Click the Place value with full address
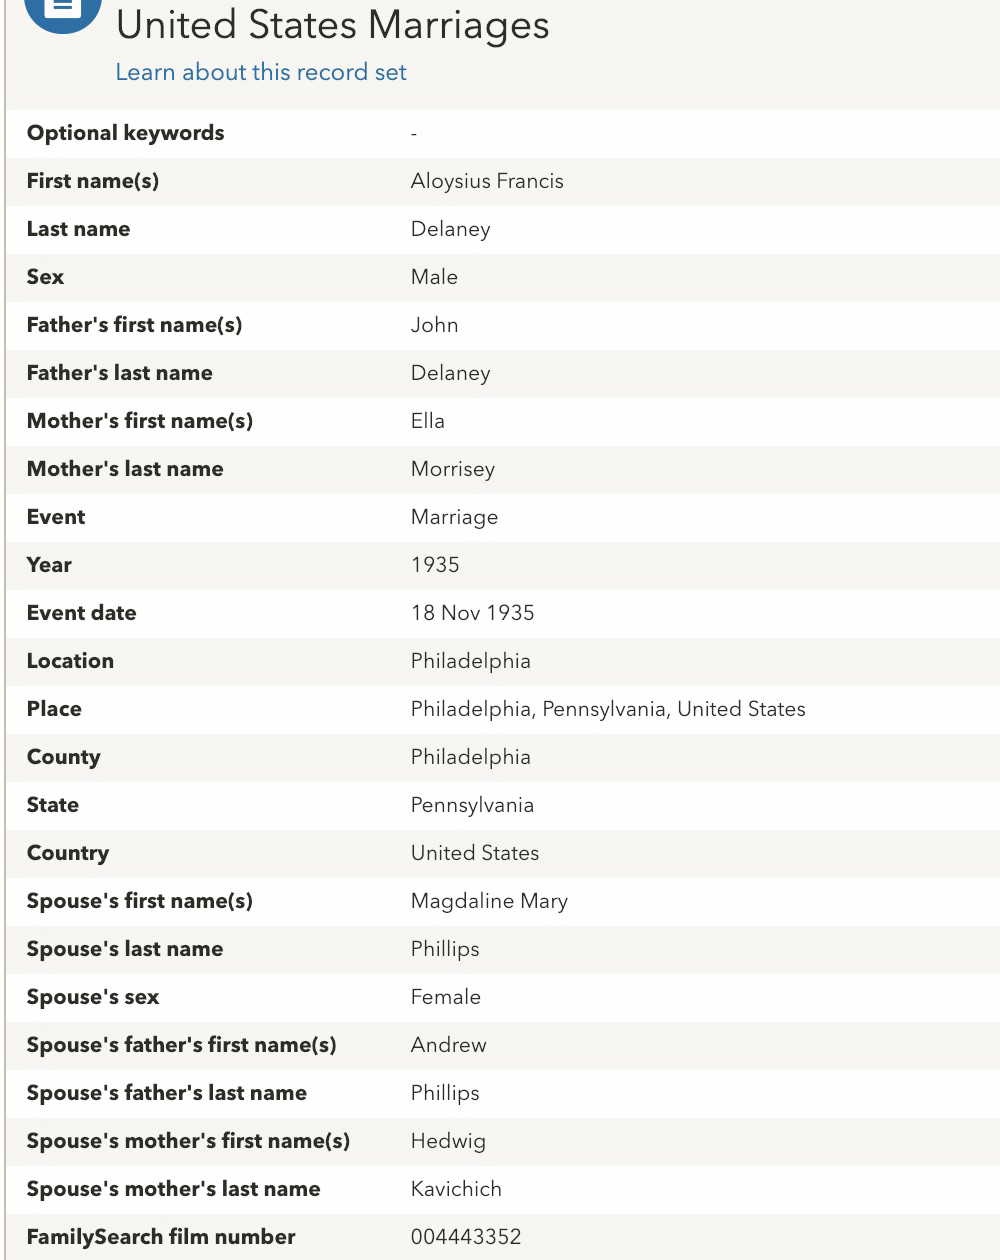This screenshot has height=1260, width=1000. pyautogui.click(x=607, y=709)
